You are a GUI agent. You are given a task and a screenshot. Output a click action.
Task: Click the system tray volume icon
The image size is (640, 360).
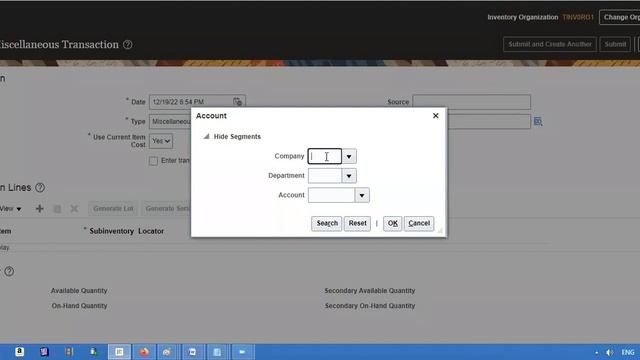click(609, 352)
